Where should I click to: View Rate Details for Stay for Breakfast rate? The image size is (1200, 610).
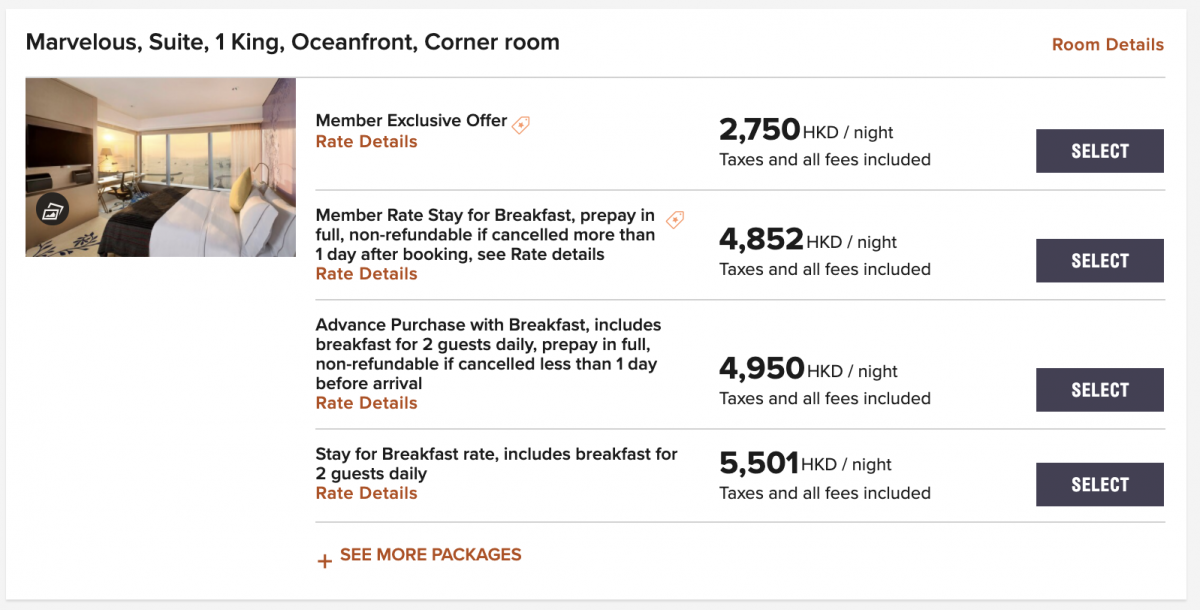[x=366, y=493]
